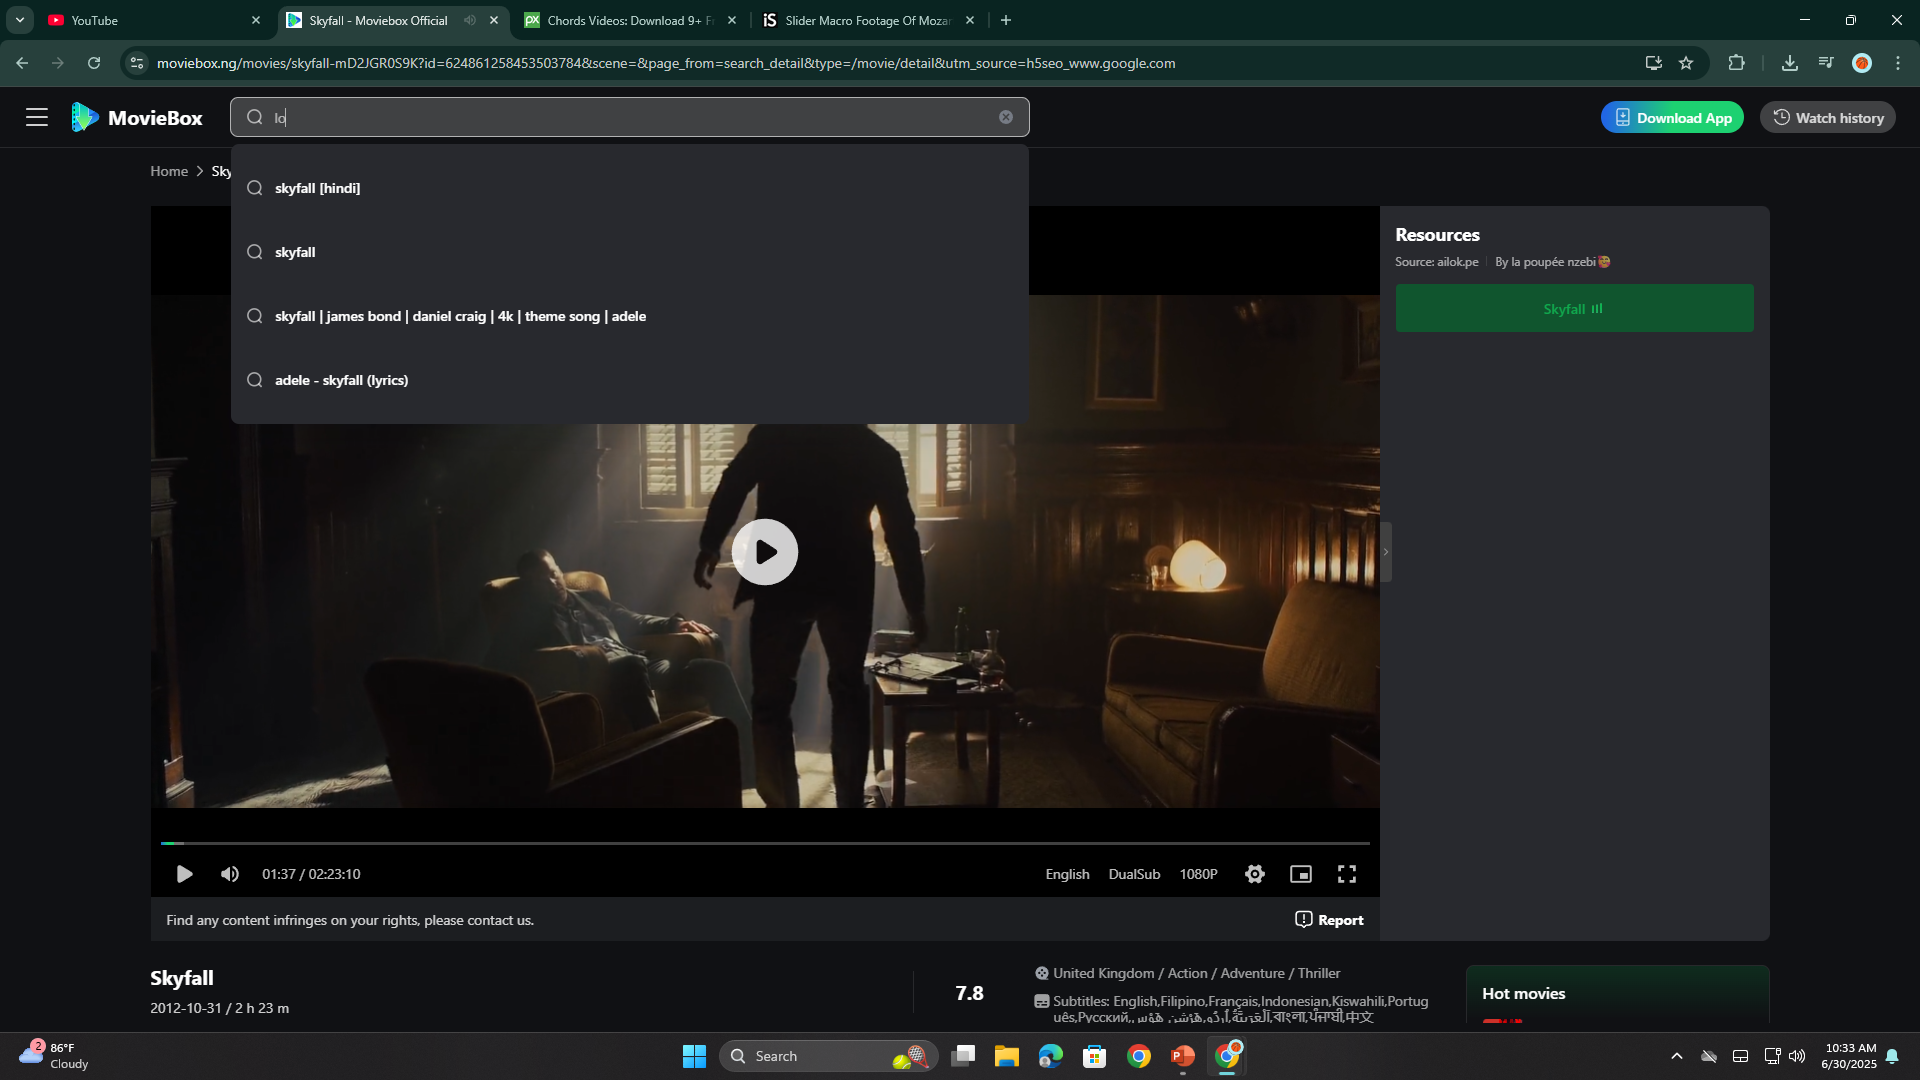Enter fullscreen mode

click(x=1347, y=874)
